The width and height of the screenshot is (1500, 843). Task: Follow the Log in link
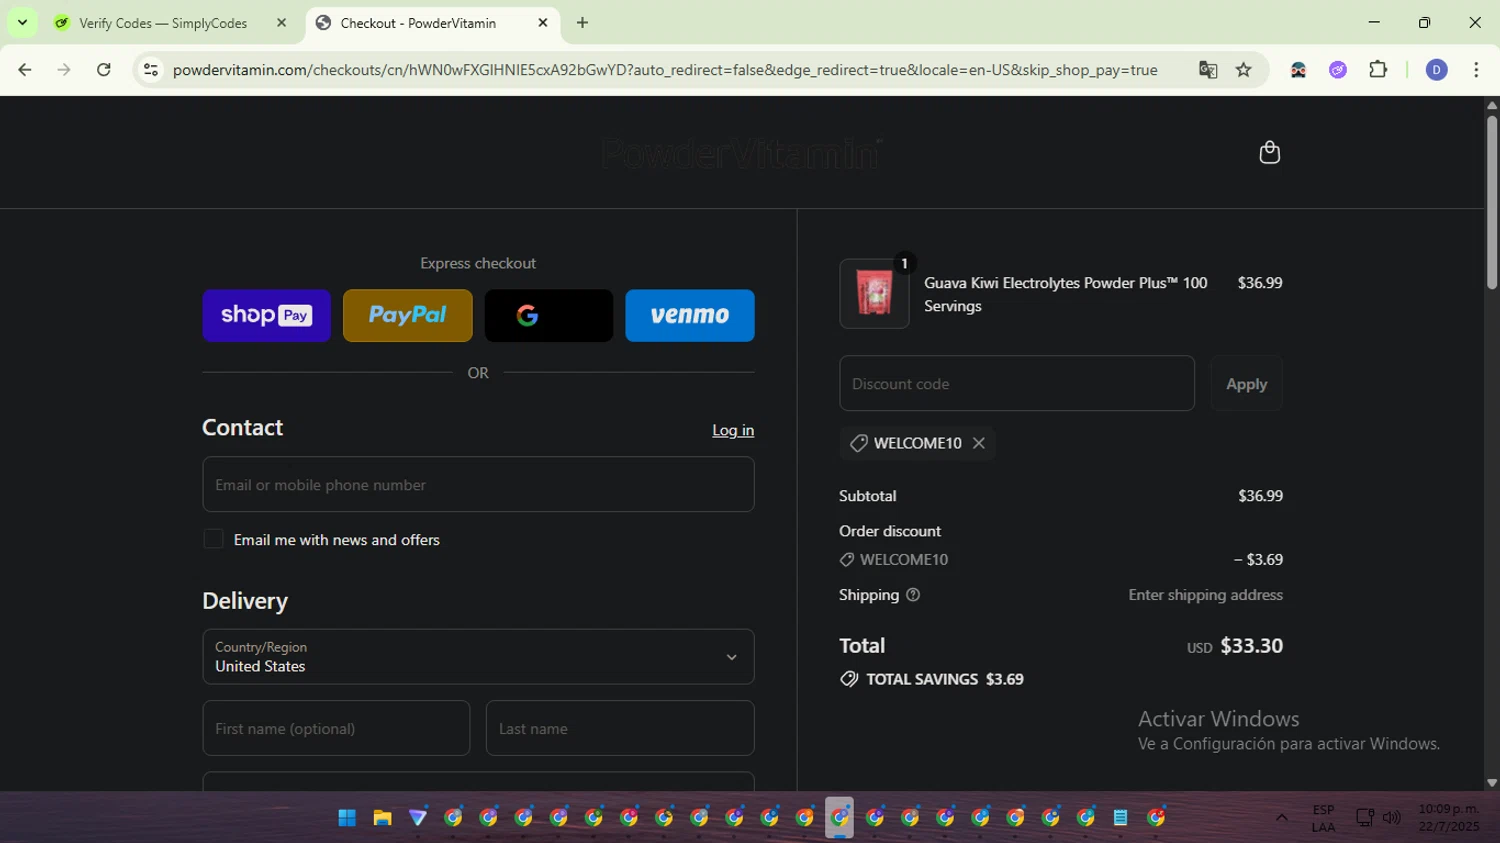pos(733,430)
